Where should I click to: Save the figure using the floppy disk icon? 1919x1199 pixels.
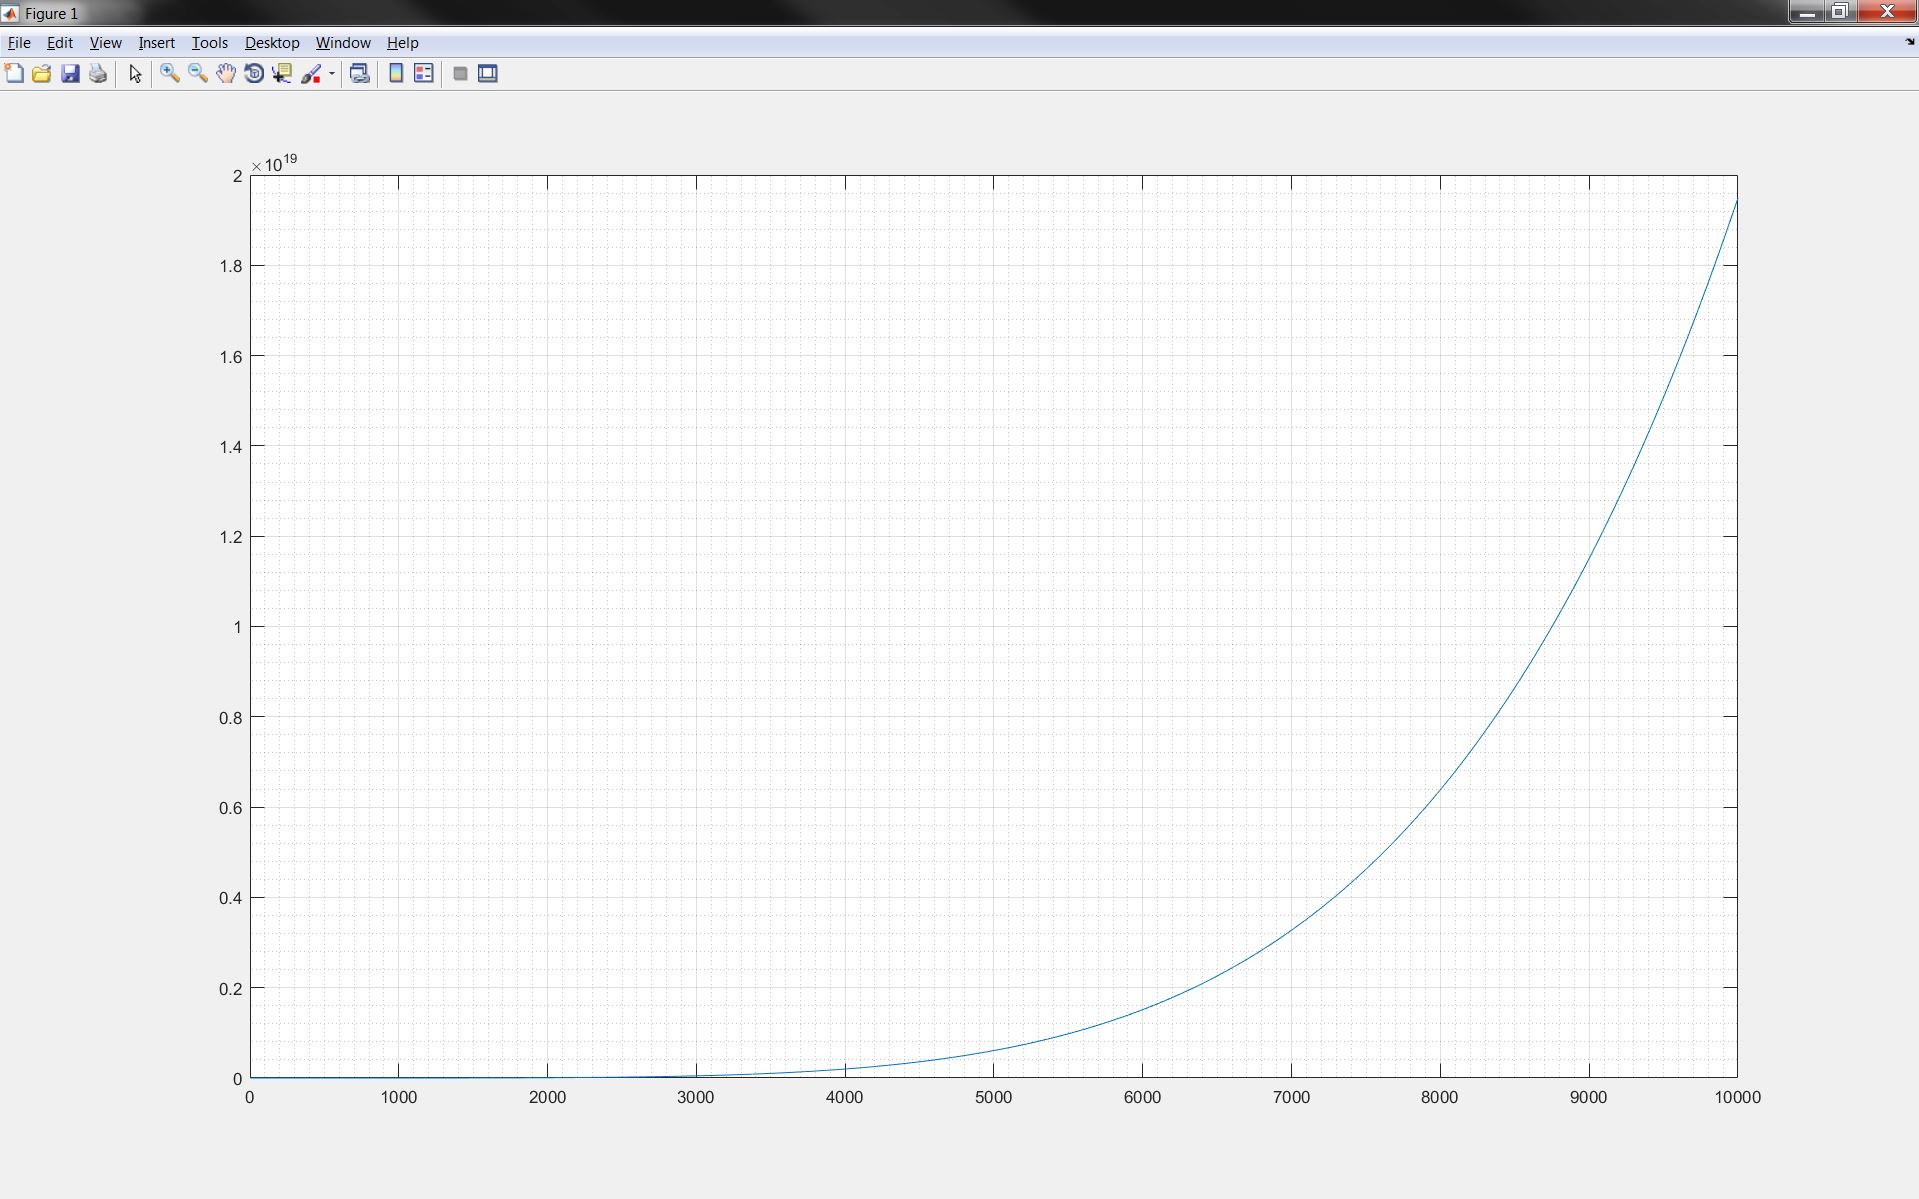coord(70,74)
